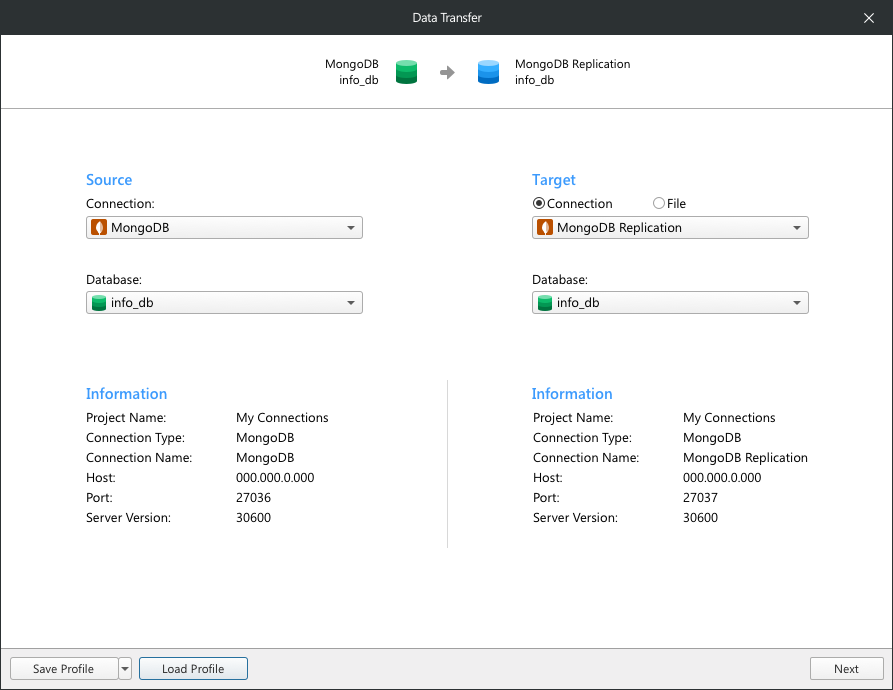
Task: Click the Source heading
Action: tap(109, 180)
